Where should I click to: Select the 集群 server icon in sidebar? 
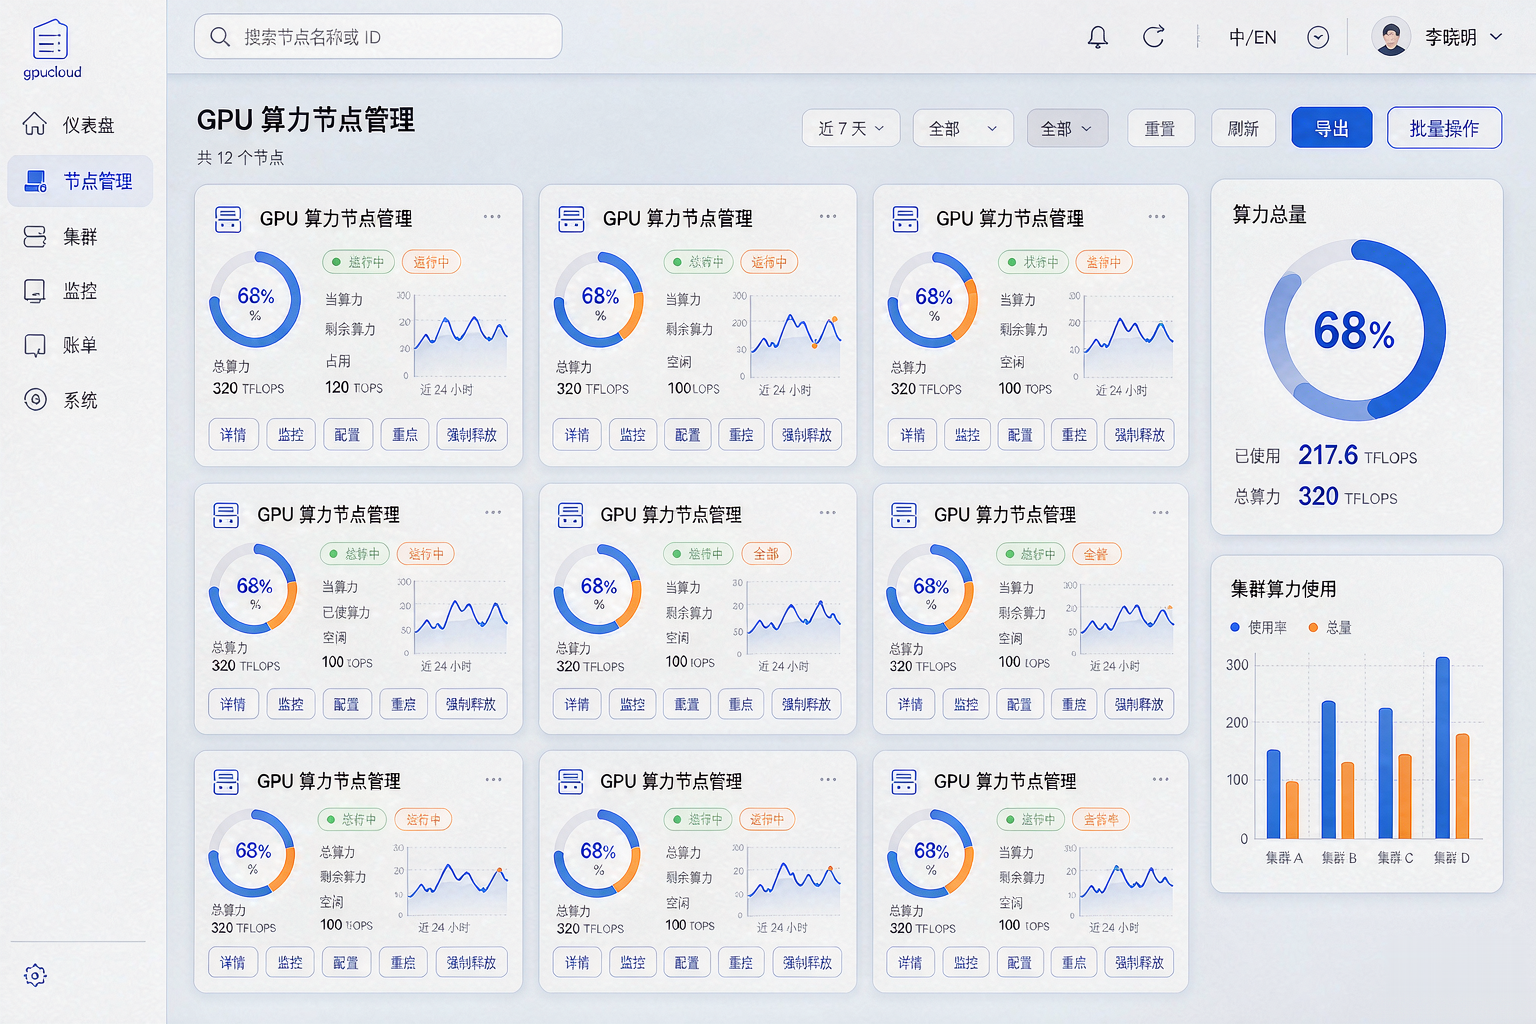(35, 236)
